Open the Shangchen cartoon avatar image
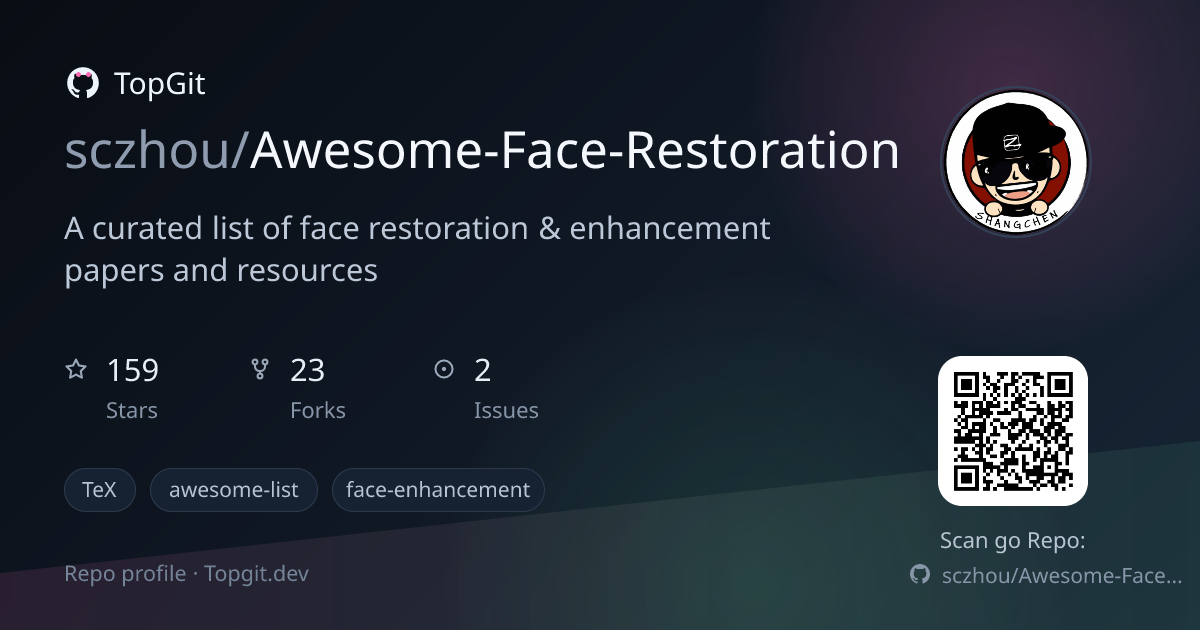Viewport: 1200px width, 630px height. (1015, 162)
